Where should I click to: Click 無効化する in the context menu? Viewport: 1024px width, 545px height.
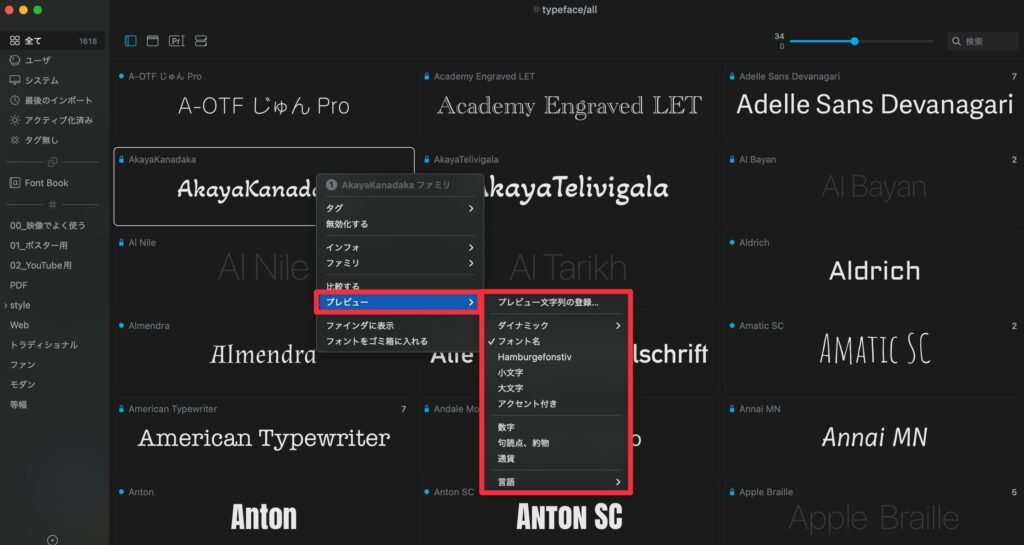pyautogui.click(x=347, y=224)
